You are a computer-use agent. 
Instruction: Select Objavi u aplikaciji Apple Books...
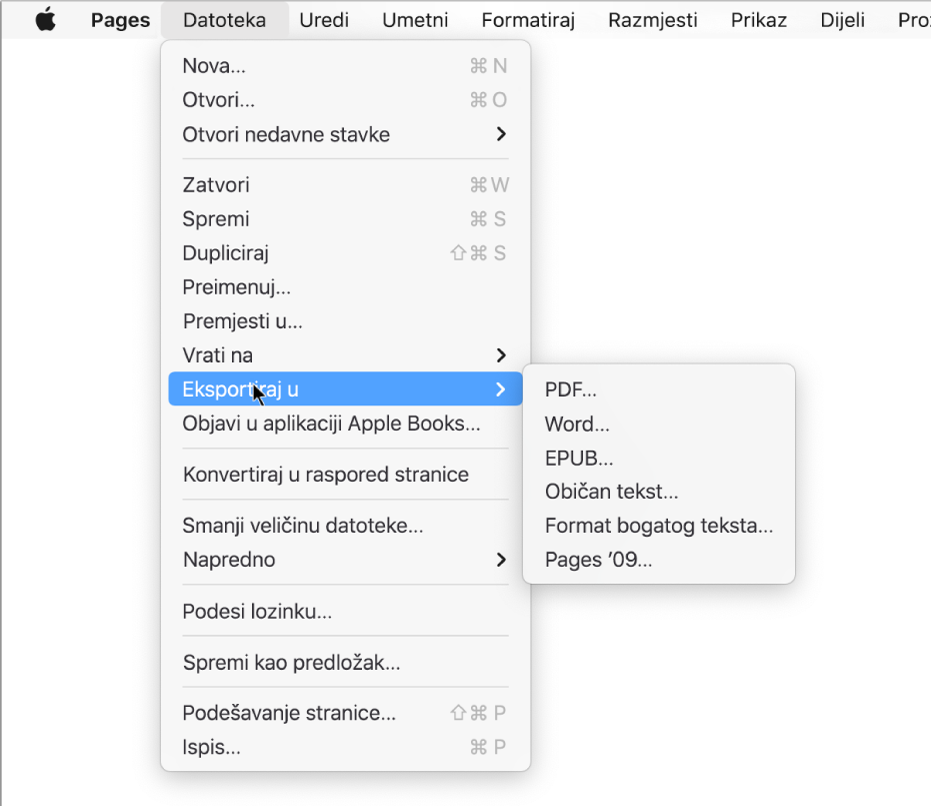[x=346, y=423]
